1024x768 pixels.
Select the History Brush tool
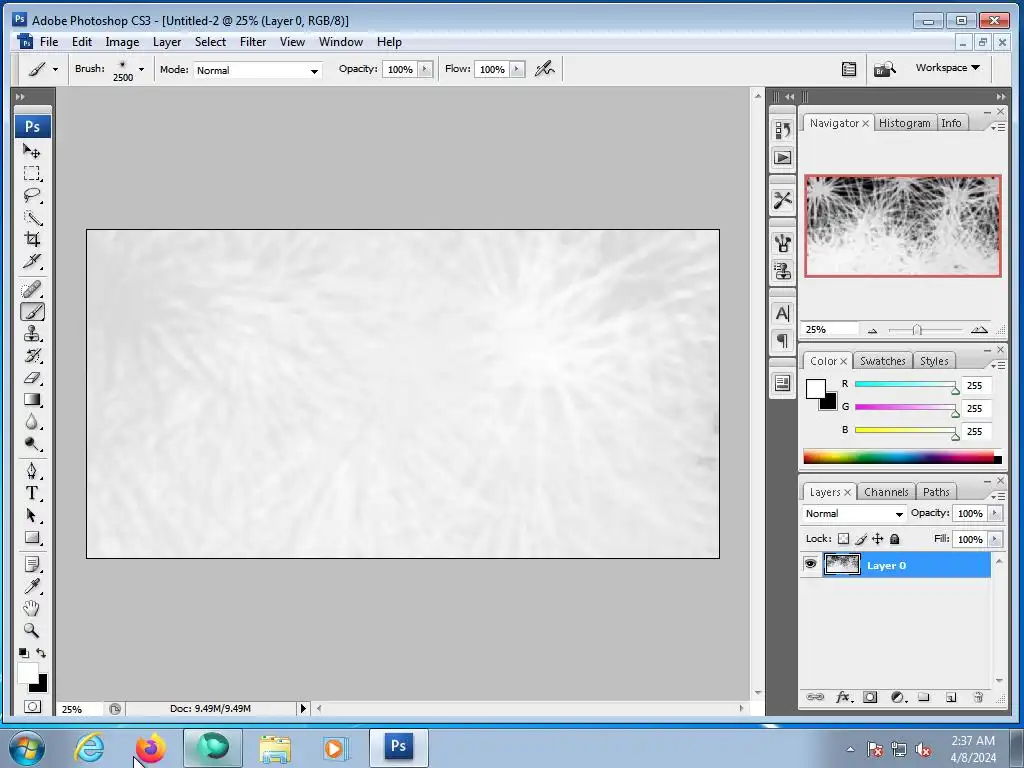coord(32,356)
